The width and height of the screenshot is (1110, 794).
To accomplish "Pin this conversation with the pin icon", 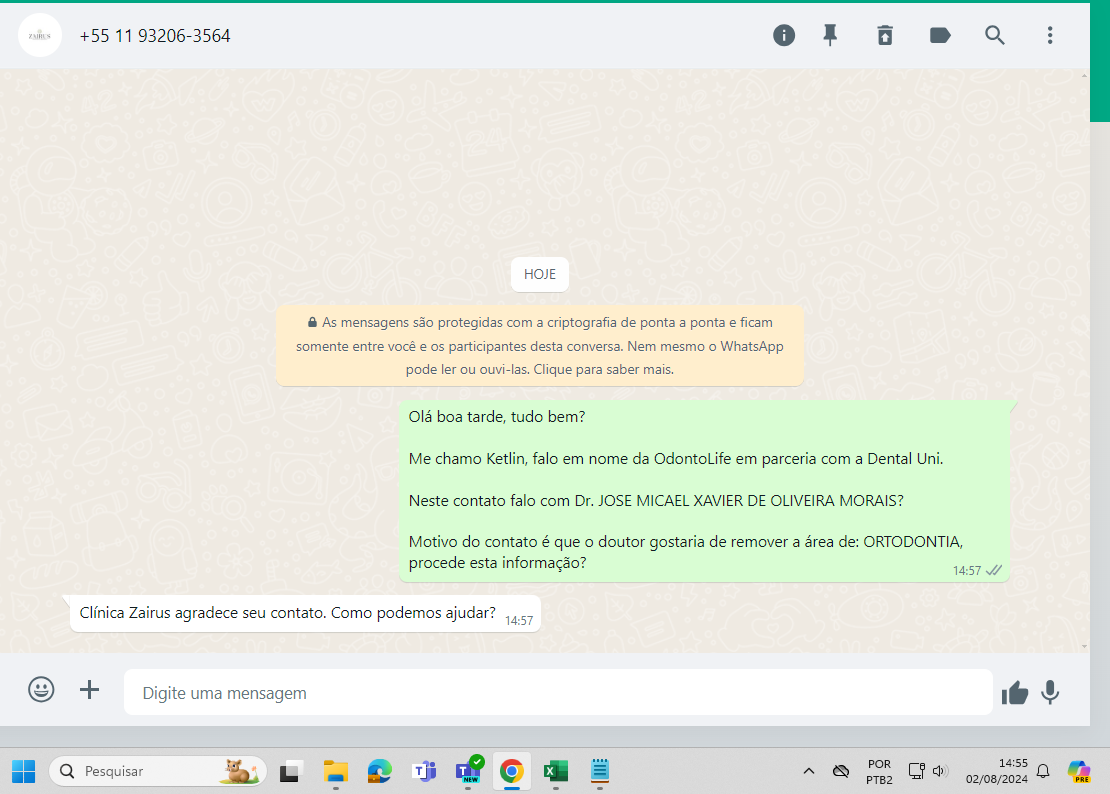I will [x=830, y=35].
